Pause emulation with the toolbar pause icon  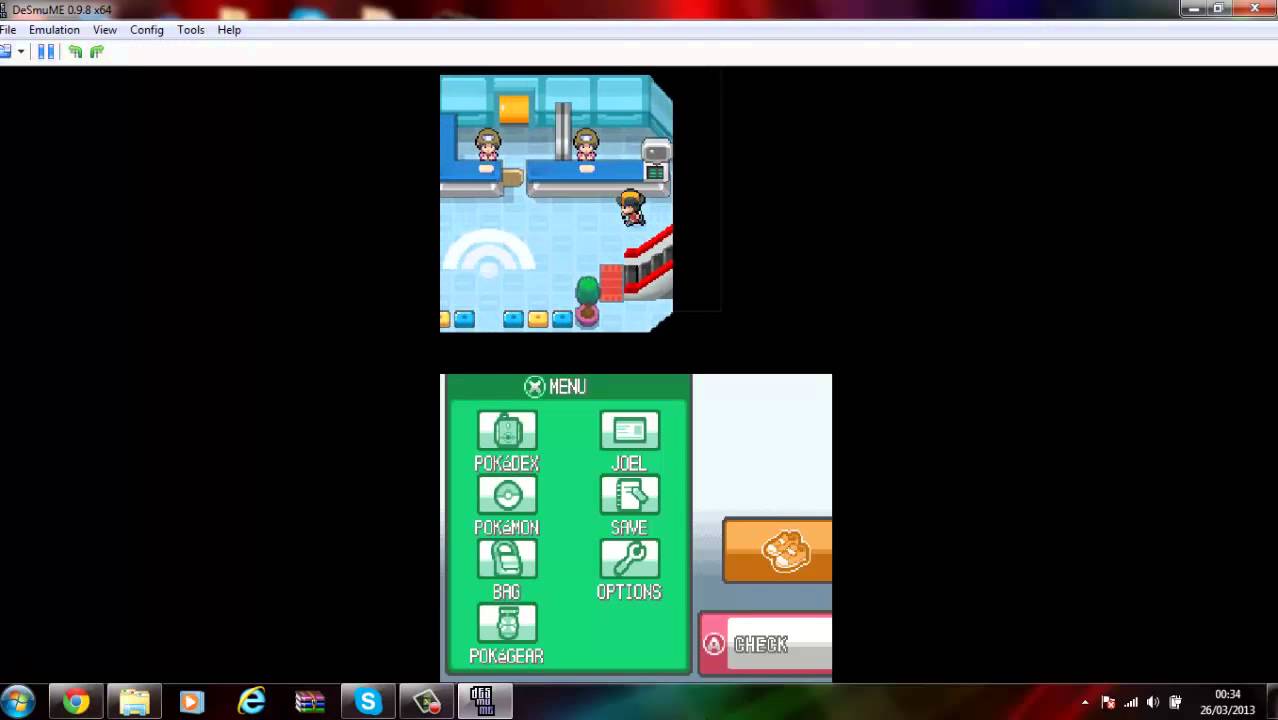pos(46,52)
